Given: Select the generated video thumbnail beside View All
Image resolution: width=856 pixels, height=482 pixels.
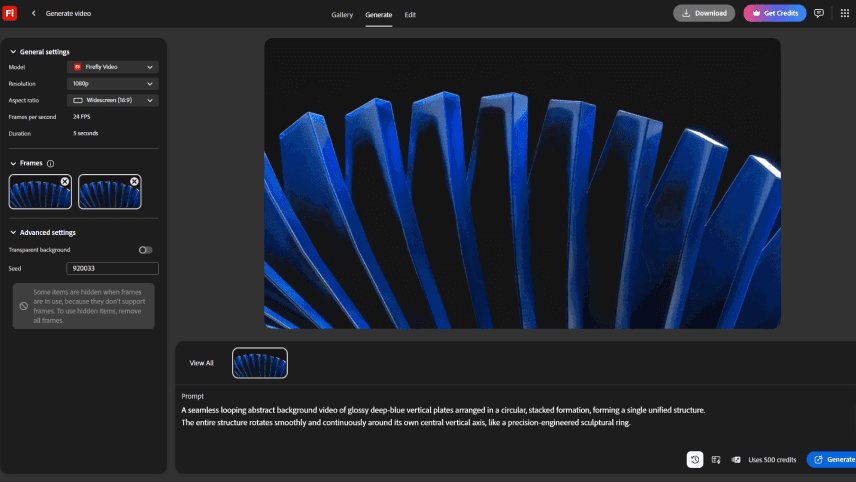Looking at the screenshot, I should point(260,363).
